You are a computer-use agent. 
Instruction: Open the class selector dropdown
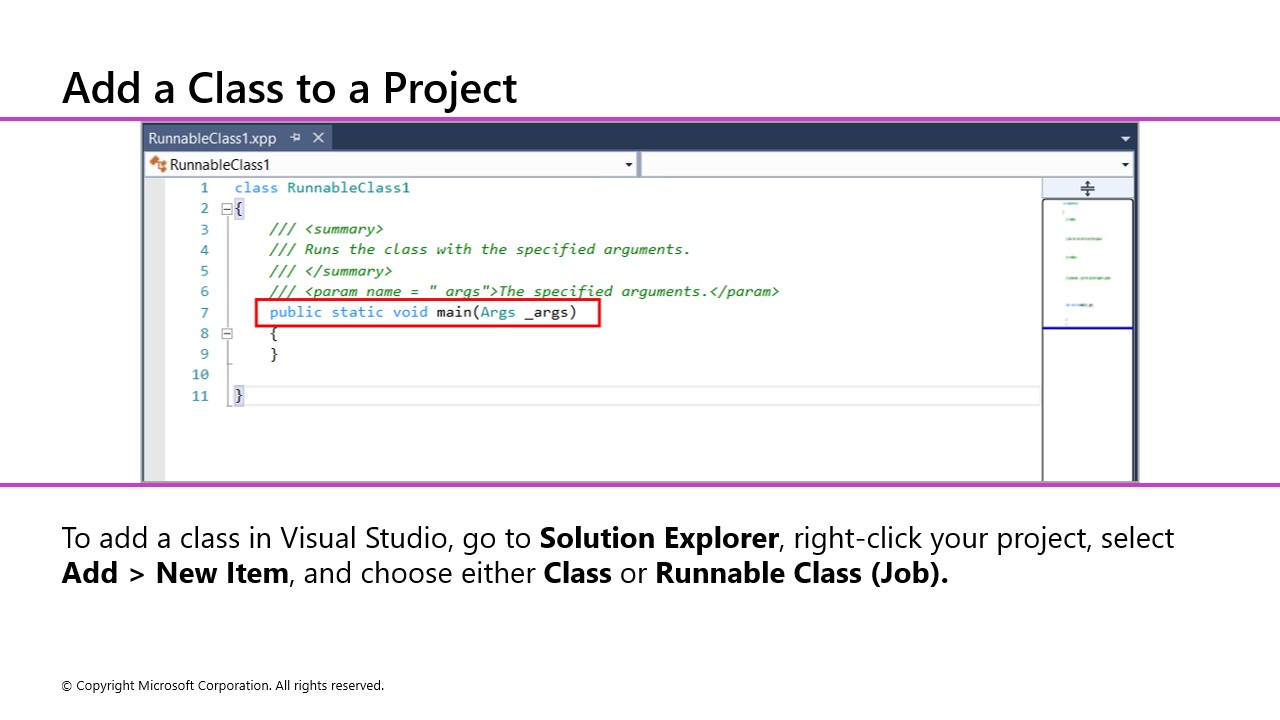click(x=628, y=163)
